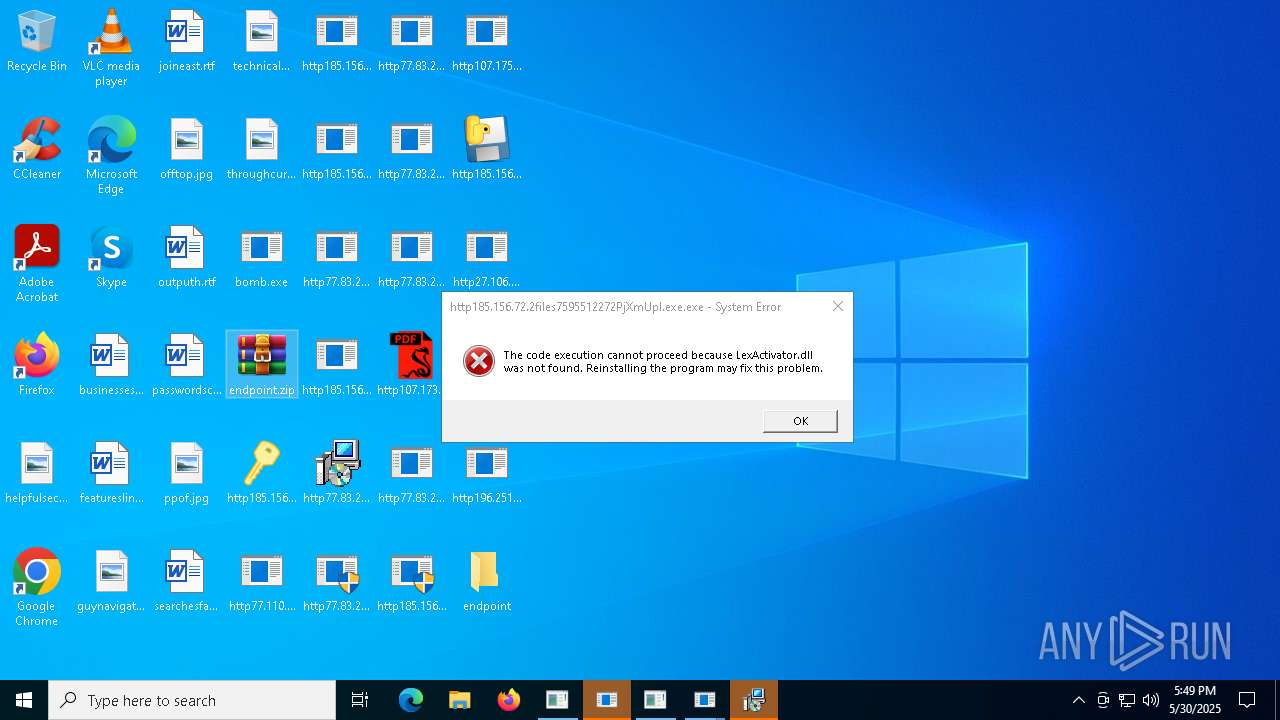The image size is (1280, 720).
Task: Switch to the installer app on taskbar
Action: click(x=754, y=700)
